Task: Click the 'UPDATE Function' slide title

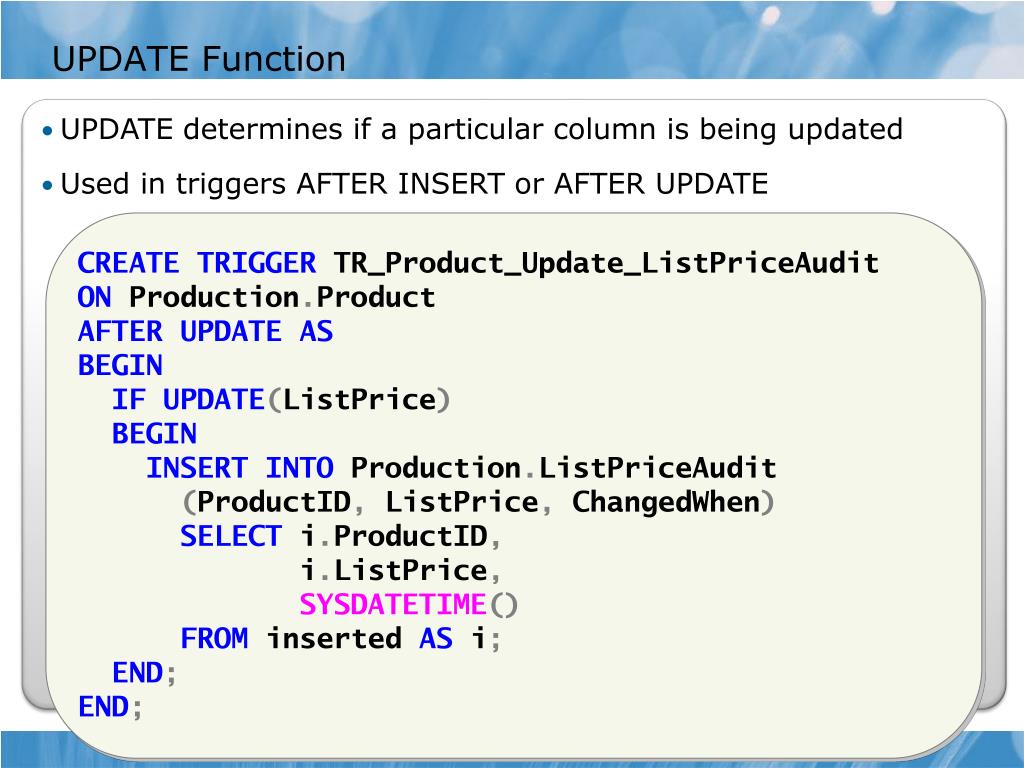Action: [x=199, y=59]
